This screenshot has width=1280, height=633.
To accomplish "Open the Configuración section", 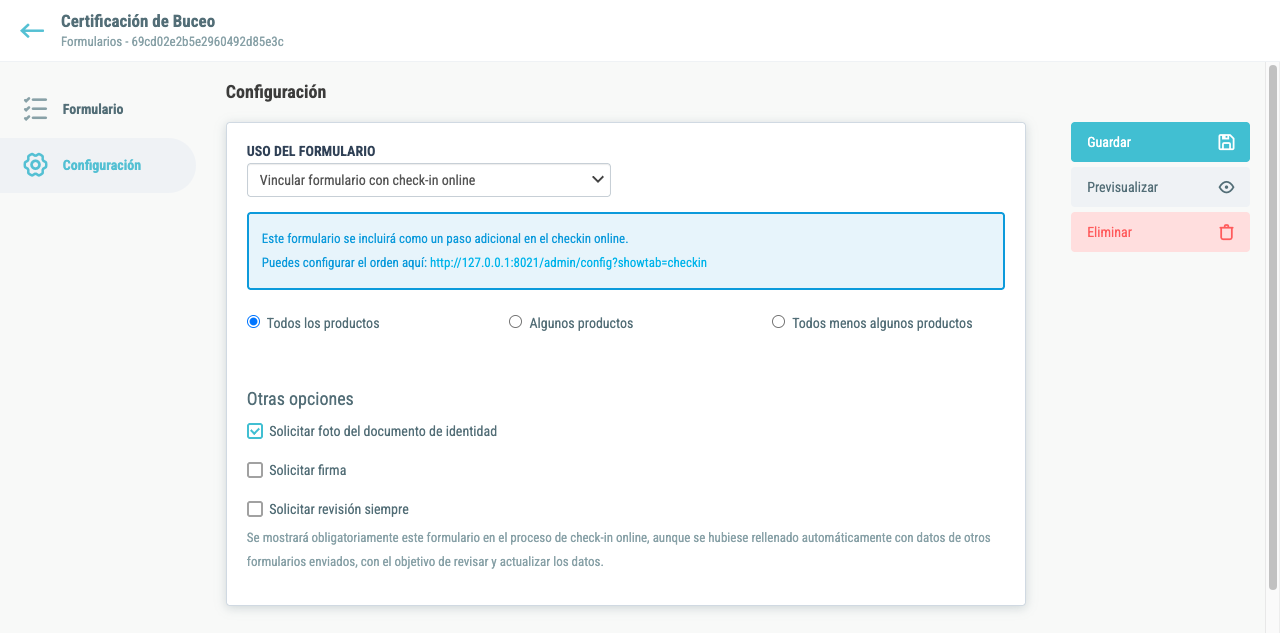I will [x=98, y=165].
